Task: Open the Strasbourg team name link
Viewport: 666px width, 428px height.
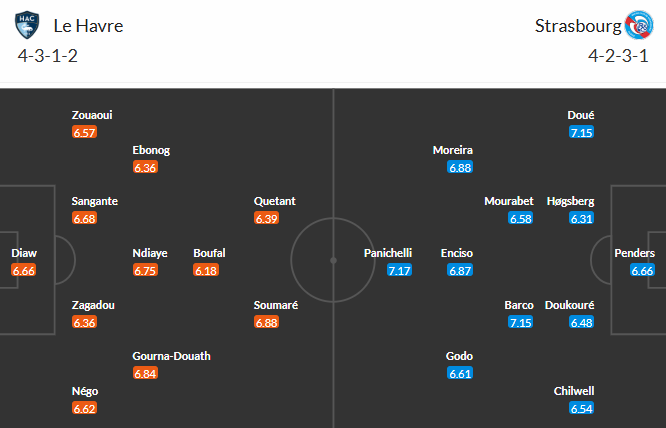Action: [x=577, y=25]
